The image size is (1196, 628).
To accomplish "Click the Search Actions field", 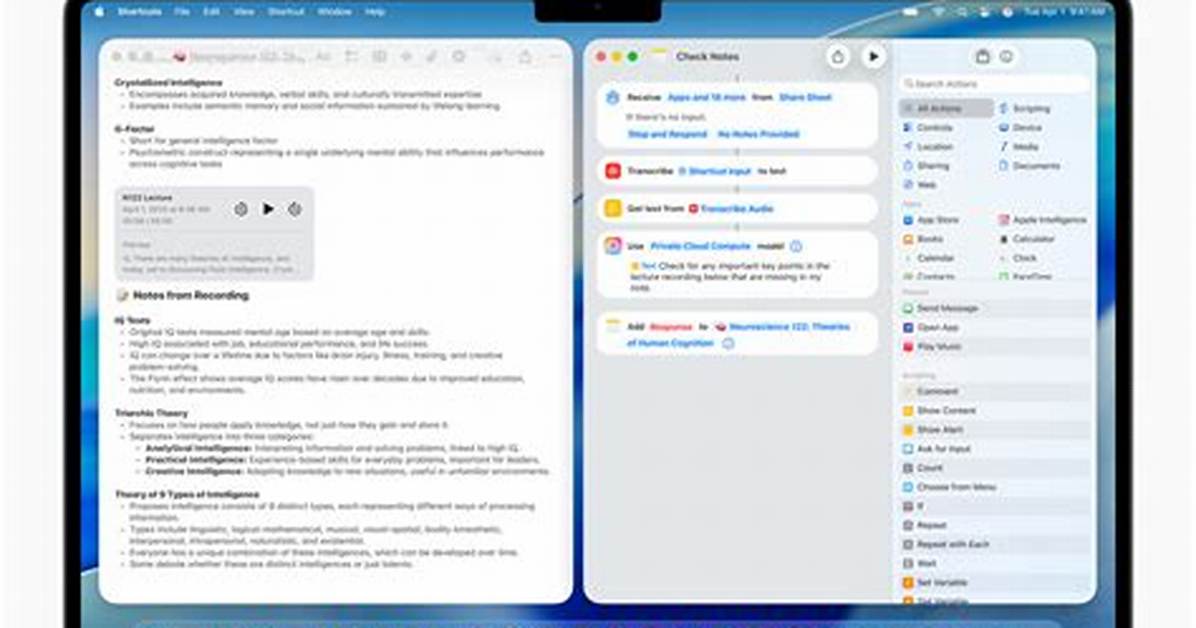I will click(995, 83).
